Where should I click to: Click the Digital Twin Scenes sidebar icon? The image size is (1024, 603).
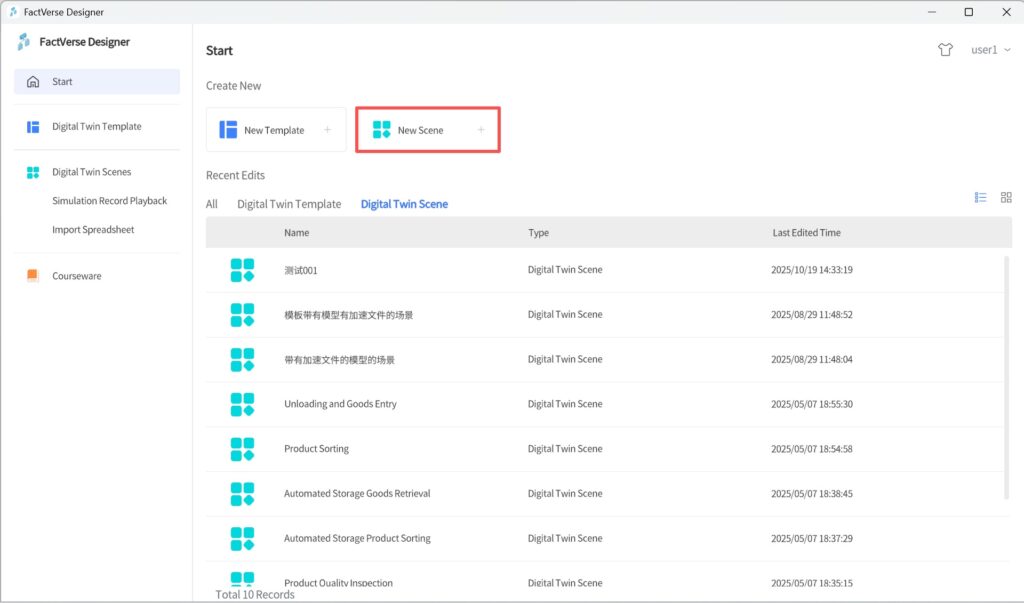(x=33, y=172)
